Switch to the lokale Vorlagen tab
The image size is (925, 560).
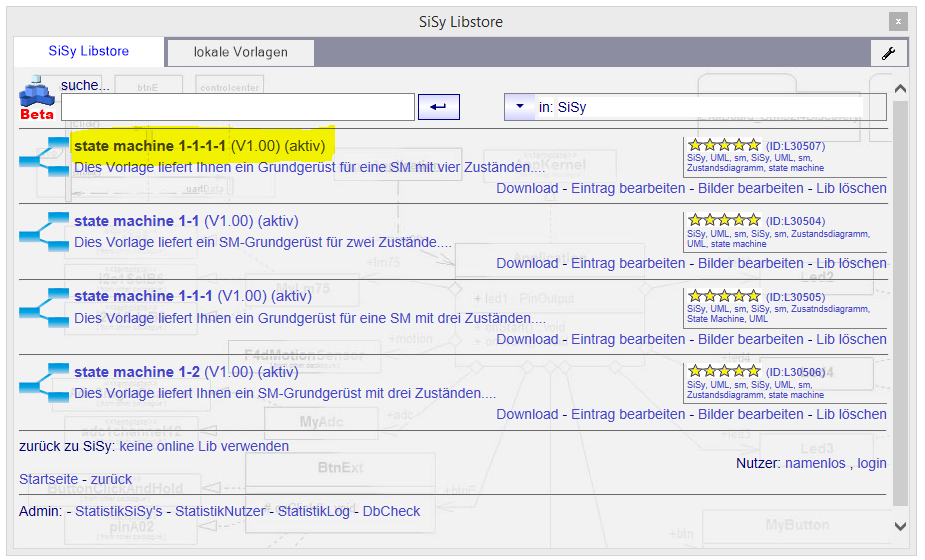[240, 52]
